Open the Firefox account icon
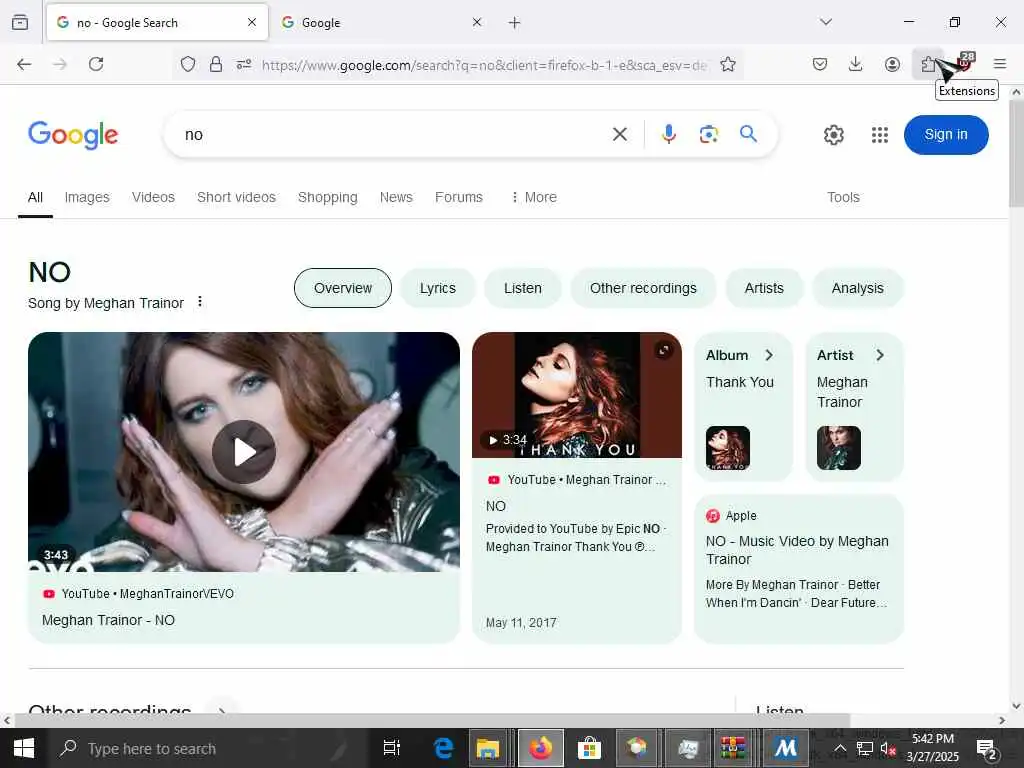The height and width of the screenshot is (768, 1024). pos(892,64)
